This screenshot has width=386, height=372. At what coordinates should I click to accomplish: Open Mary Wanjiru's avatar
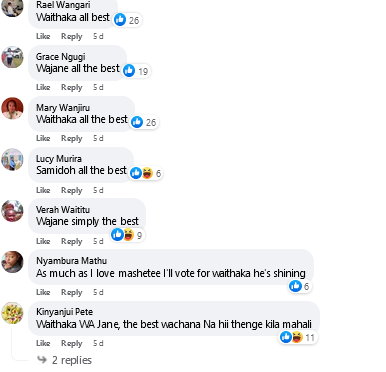click(x=12, y=108)
